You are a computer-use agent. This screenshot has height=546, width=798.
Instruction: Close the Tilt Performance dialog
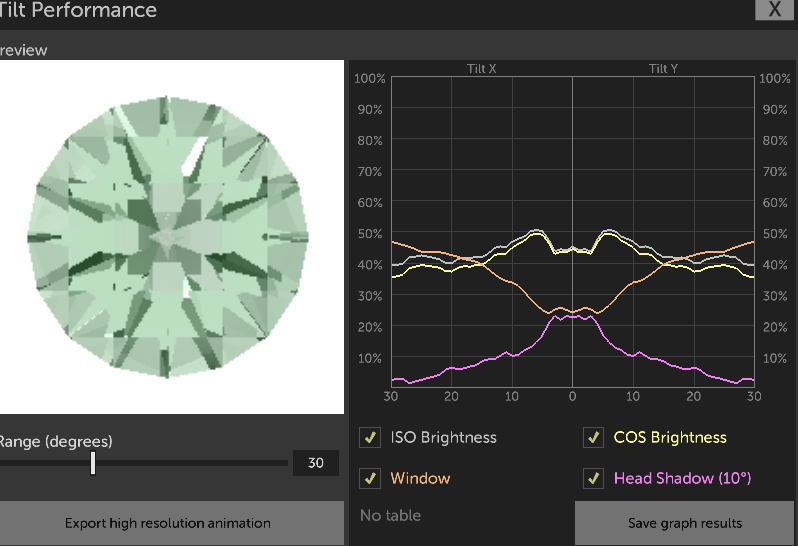(774, 10)
